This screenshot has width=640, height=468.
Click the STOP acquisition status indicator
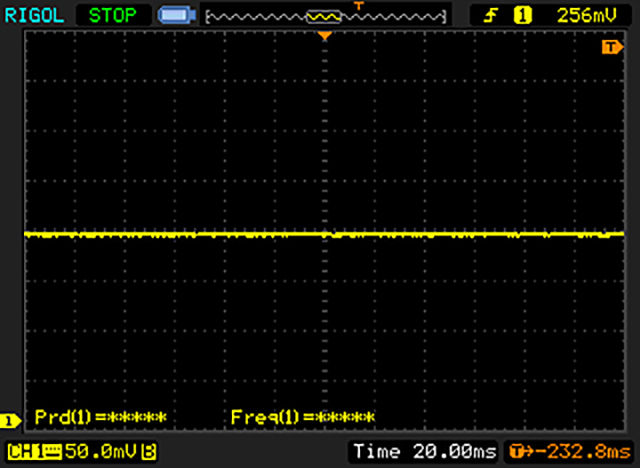(x=113, y=16)
